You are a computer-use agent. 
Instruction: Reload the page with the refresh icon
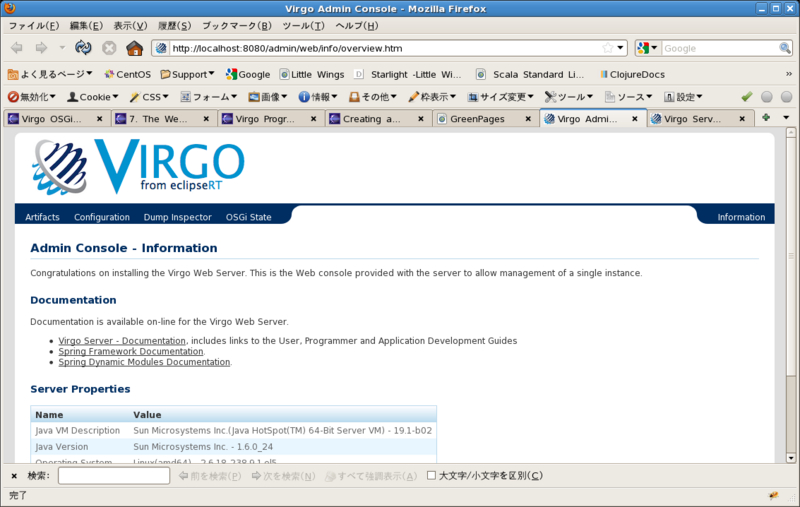[x=83, y=48]
